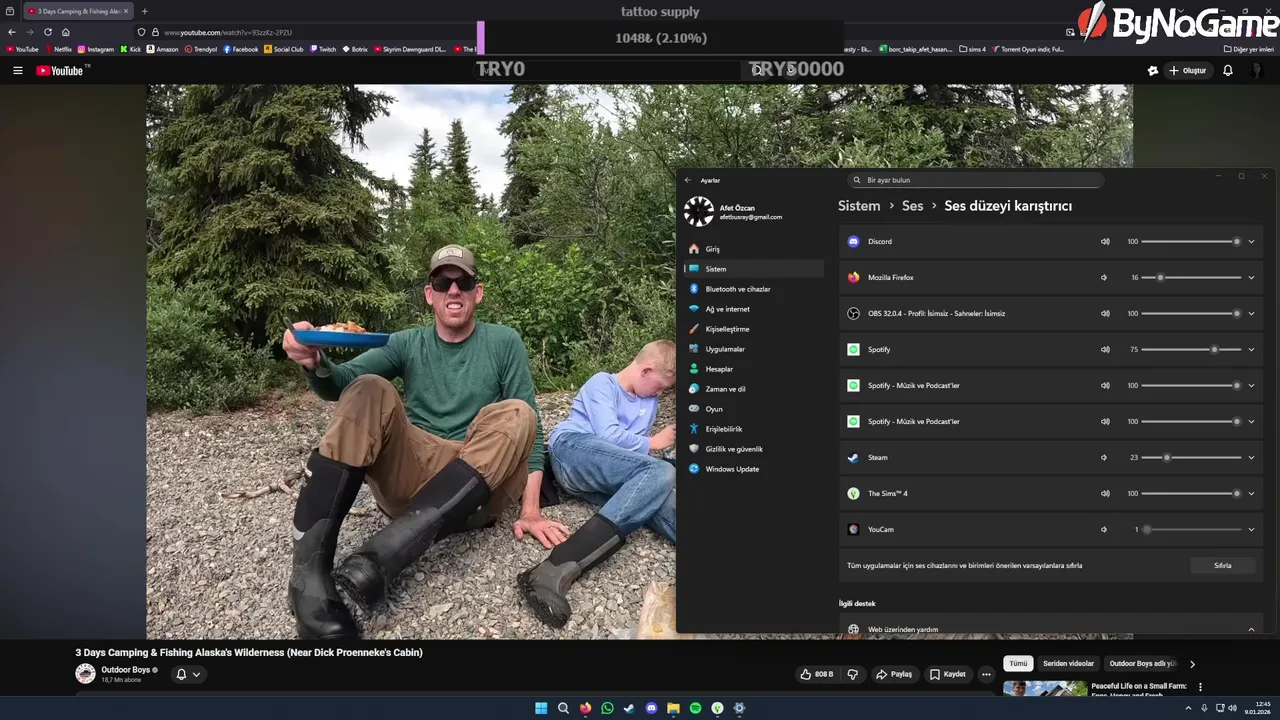Click Bir ayar bulun search field
The height and width of the screenshot is (720, 1280).
(x=976, y=180)
